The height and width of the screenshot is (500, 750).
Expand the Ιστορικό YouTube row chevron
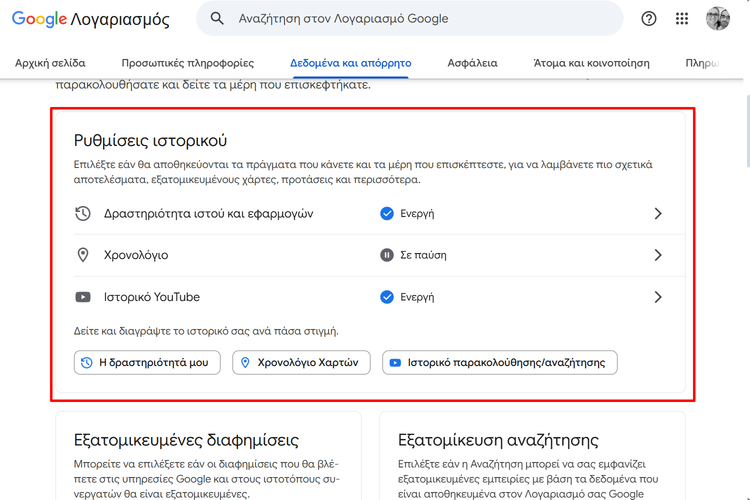click(658, 297)
